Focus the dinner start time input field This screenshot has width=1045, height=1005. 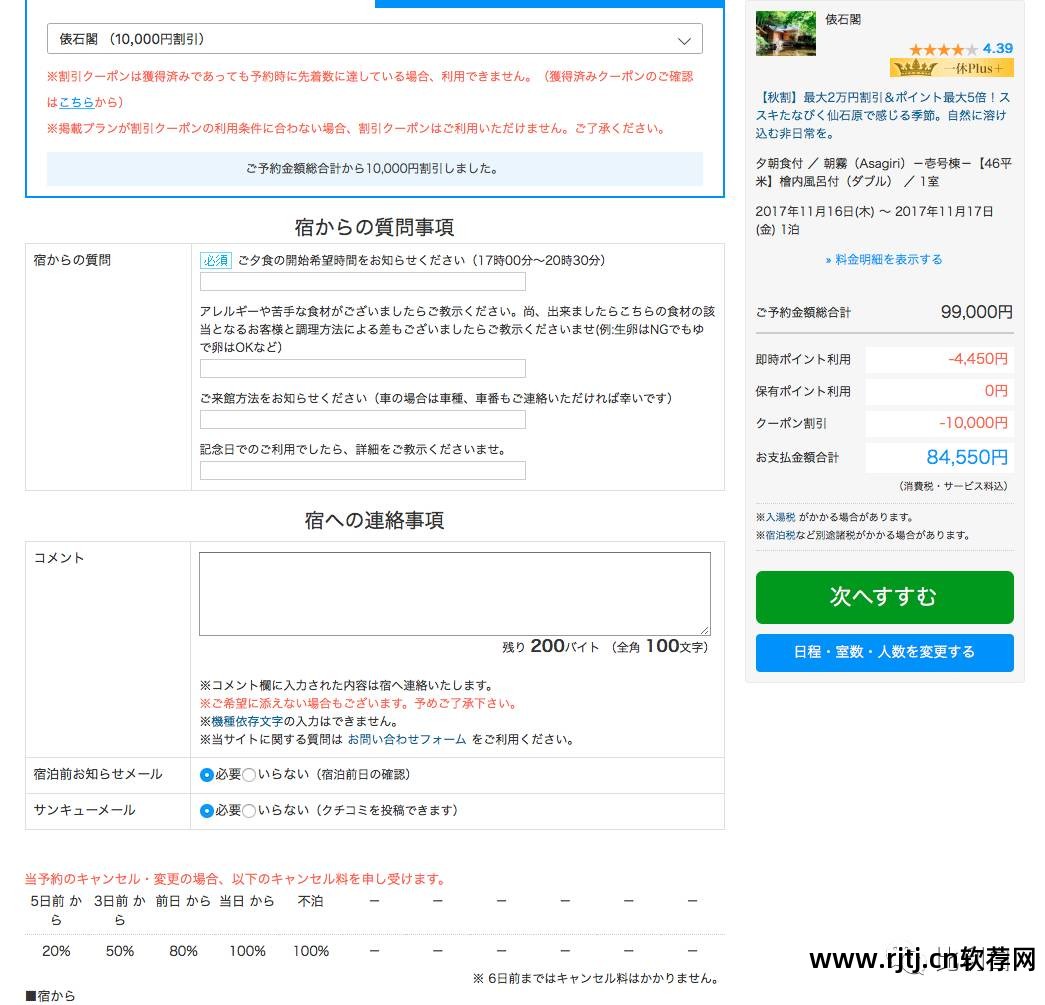click(363, 282)
